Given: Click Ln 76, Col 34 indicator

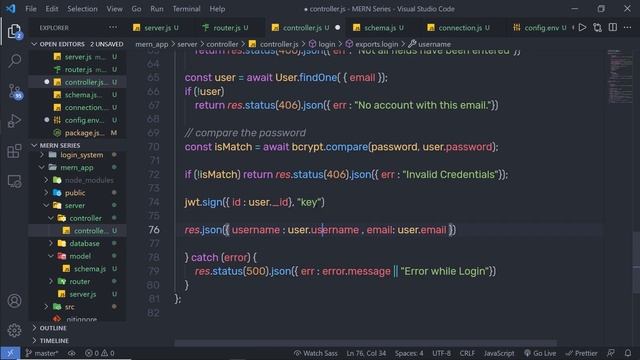Looking at the screenshot, I should tap(366, 353).
